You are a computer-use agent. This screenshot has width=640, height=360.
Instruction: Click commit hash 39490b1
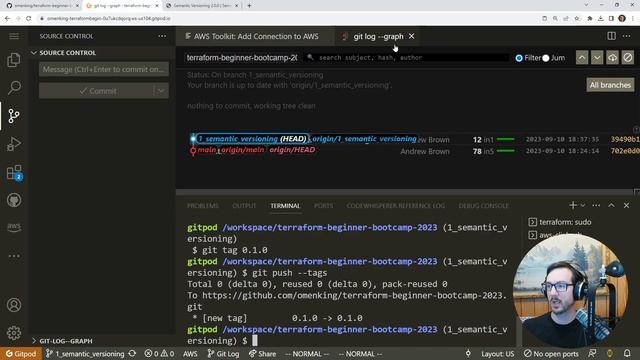point(625,139)
